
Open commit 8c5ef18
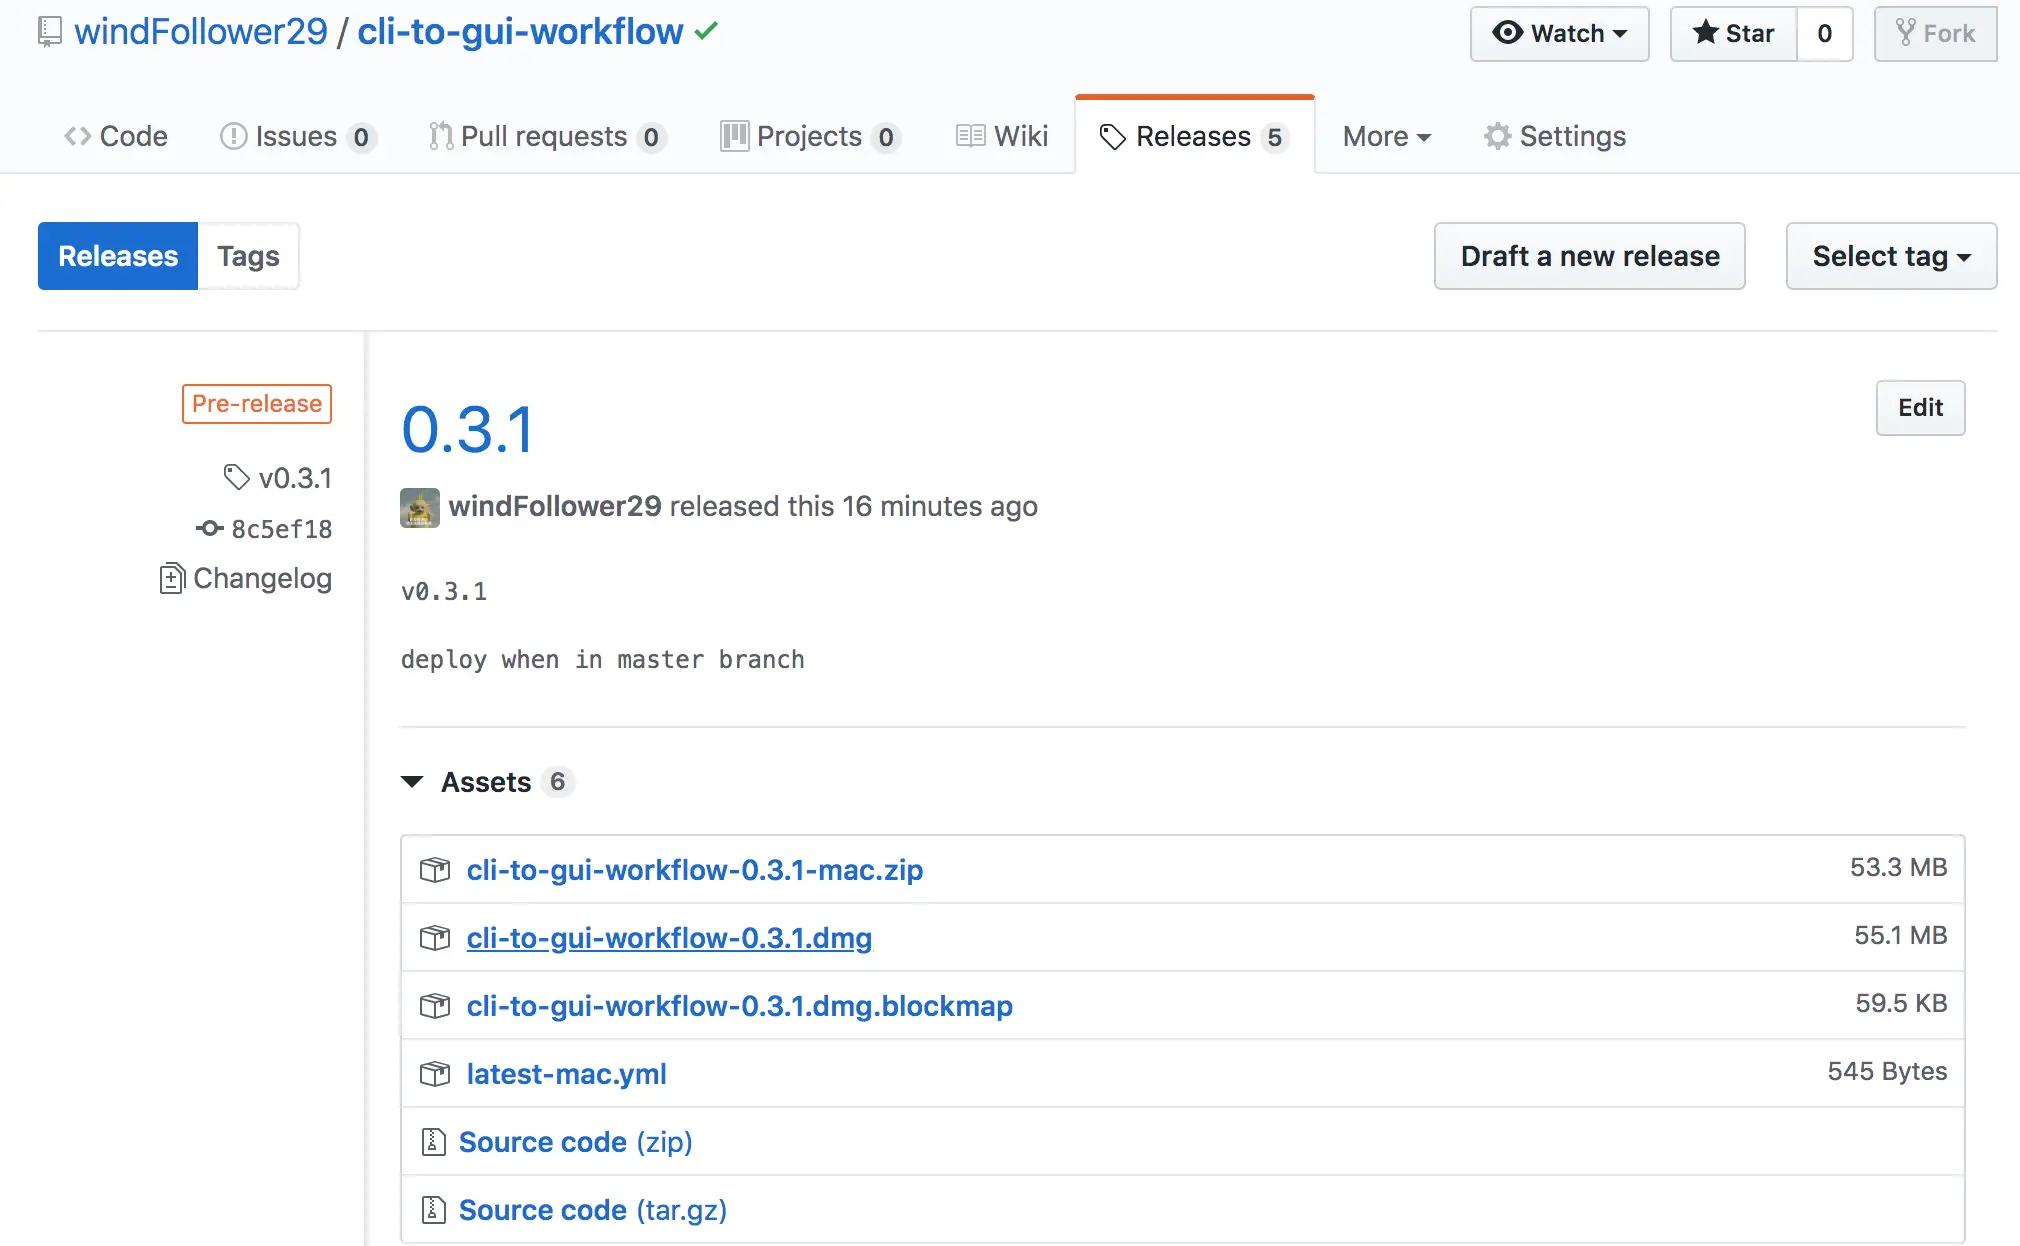coord(281,528)
